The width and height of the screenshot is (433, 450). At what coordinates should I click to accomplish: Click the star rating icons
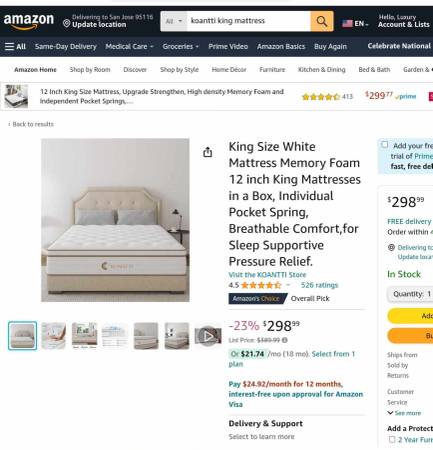261,285
